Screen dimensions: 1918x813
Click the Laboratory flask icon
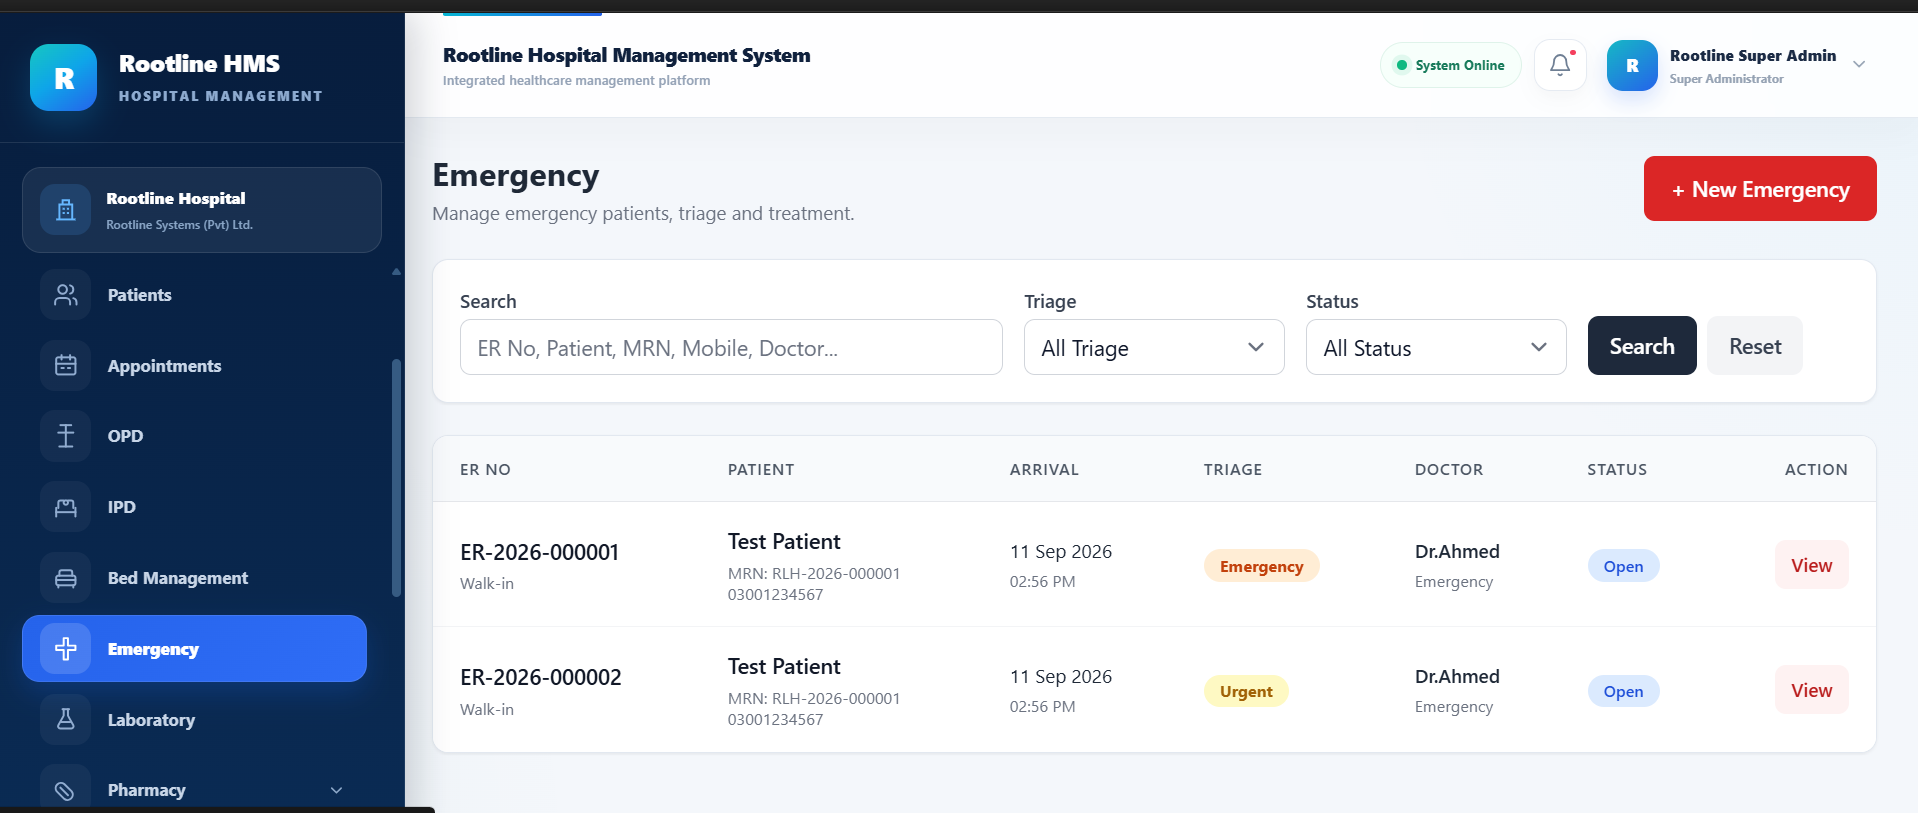coord(66,720)
